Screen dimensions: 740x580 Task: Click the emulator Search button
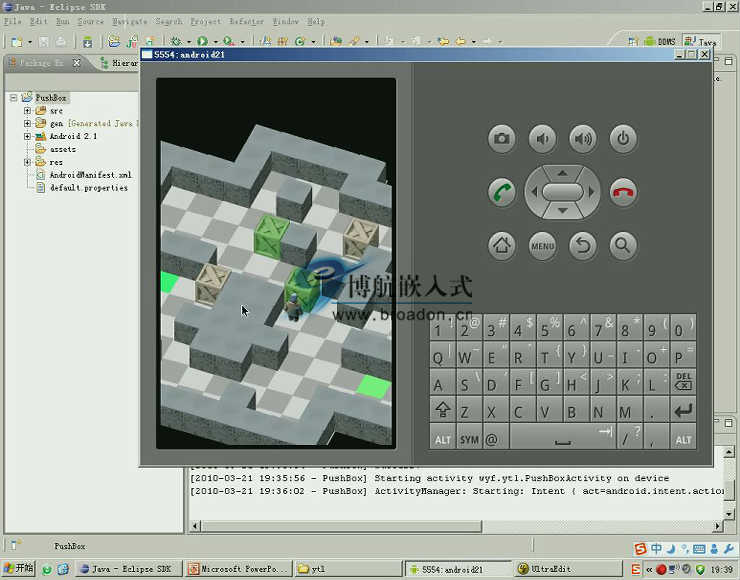pos(623,245)
